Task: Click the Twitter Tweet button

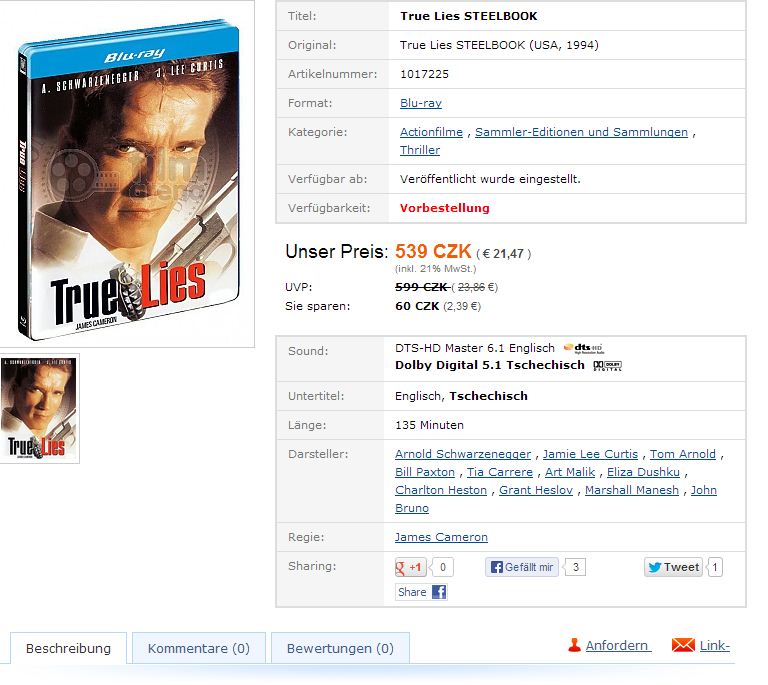Action: tap(673, 567)
